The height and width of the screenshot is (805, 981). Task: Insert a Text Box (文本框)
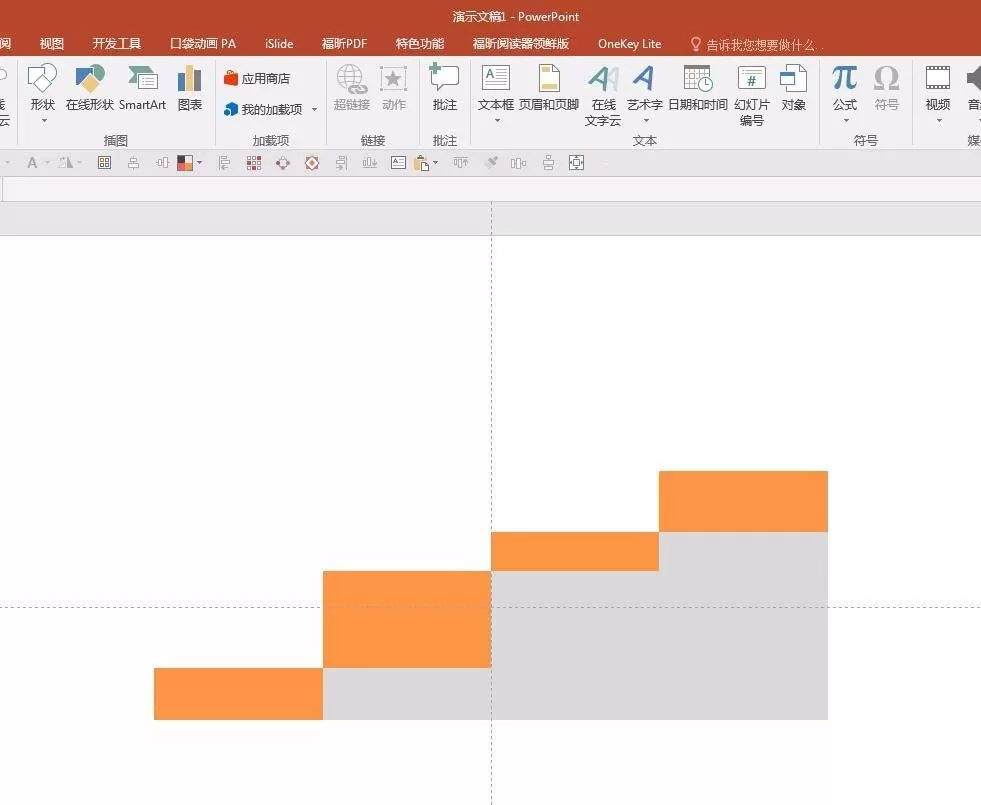[496, 88]
